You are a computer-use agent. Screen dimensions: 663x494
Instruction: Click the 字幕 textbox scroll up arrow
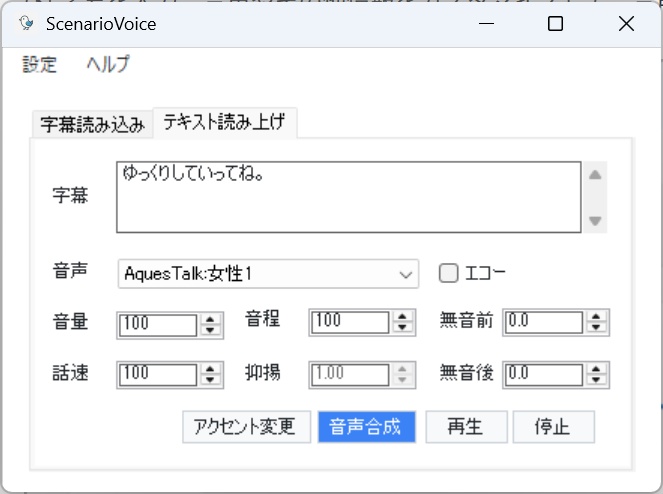[595, 175]
